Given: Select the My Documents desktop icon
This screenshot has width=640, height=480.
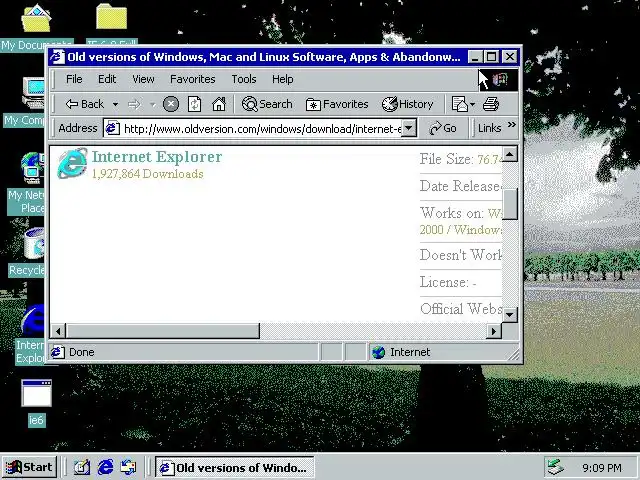Looking at the screenshot, I should [36, 28].
